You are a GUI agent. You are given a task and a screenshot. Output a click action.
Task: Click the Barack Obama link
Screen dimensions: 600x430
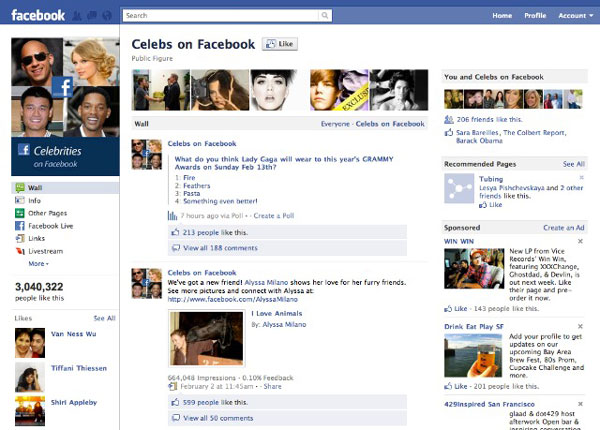click(479, 141)
